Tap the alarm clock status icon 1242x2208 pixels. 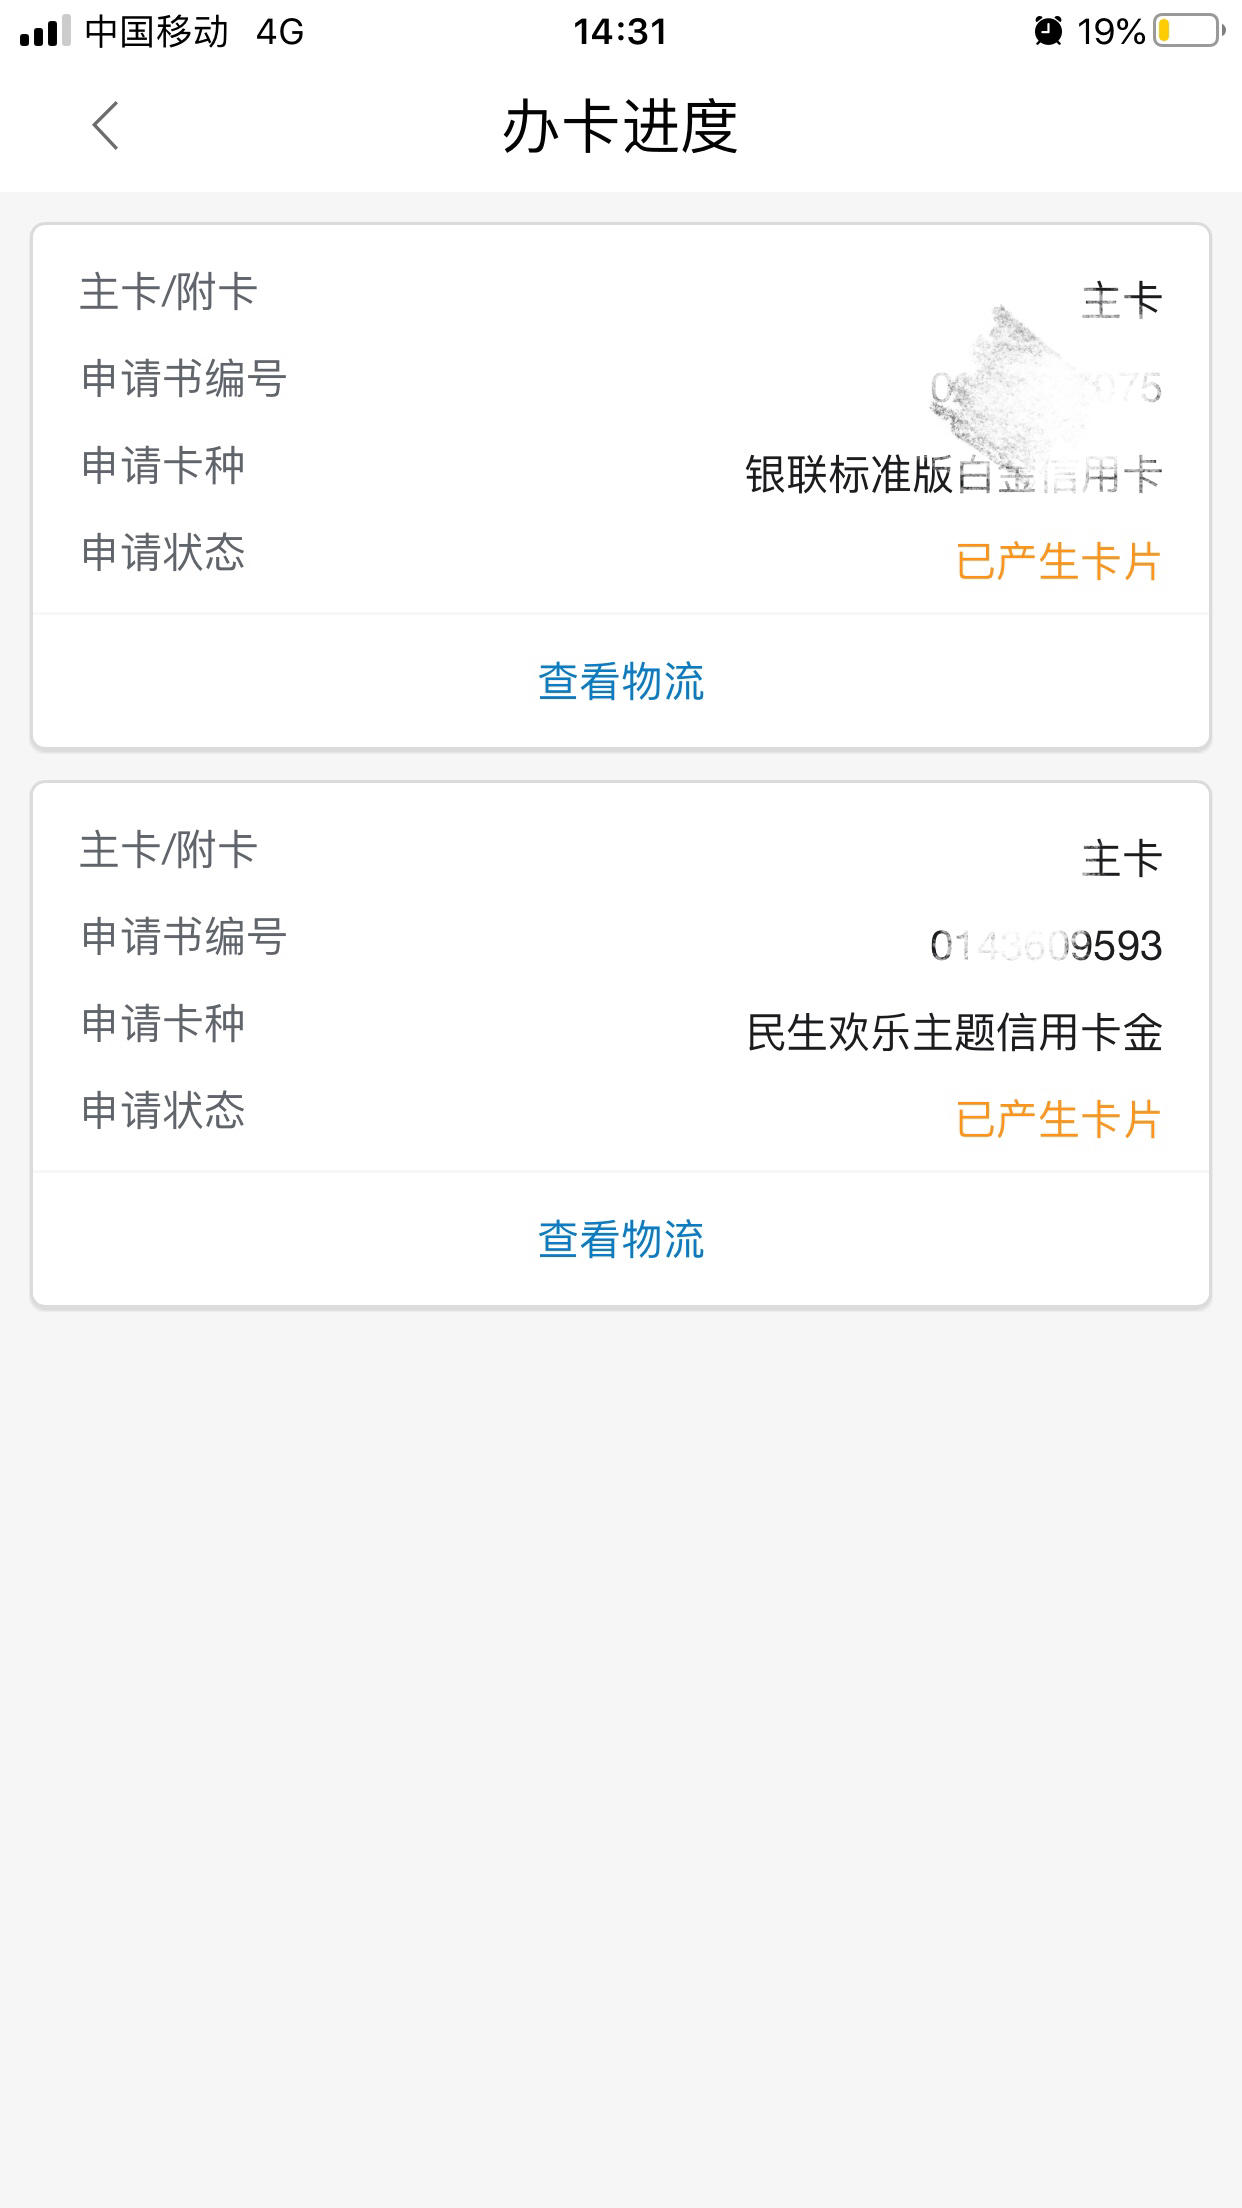pyautogui.click(x=1048, y=32)
